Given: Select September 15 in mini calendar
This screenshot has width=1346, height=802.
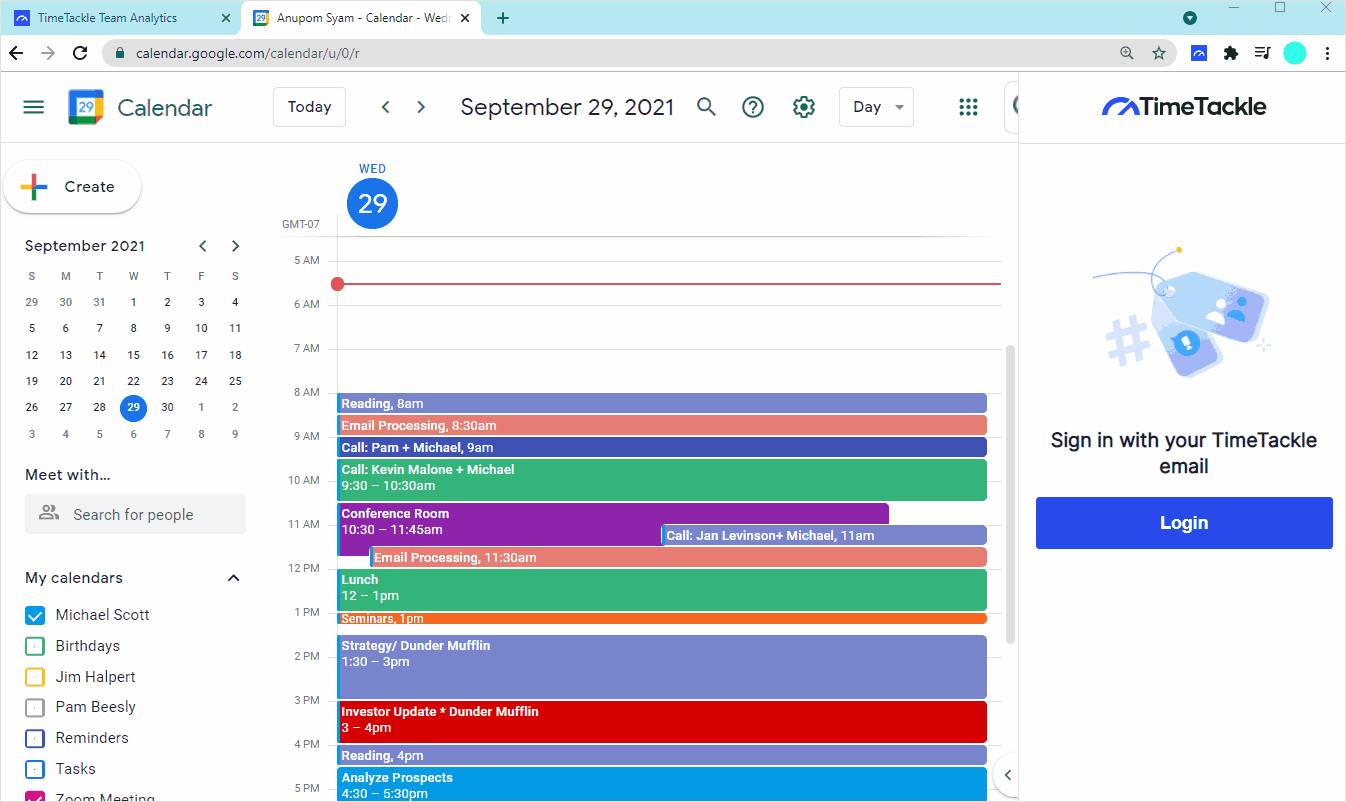Looking at the screenshot, I should pos(133,354).
